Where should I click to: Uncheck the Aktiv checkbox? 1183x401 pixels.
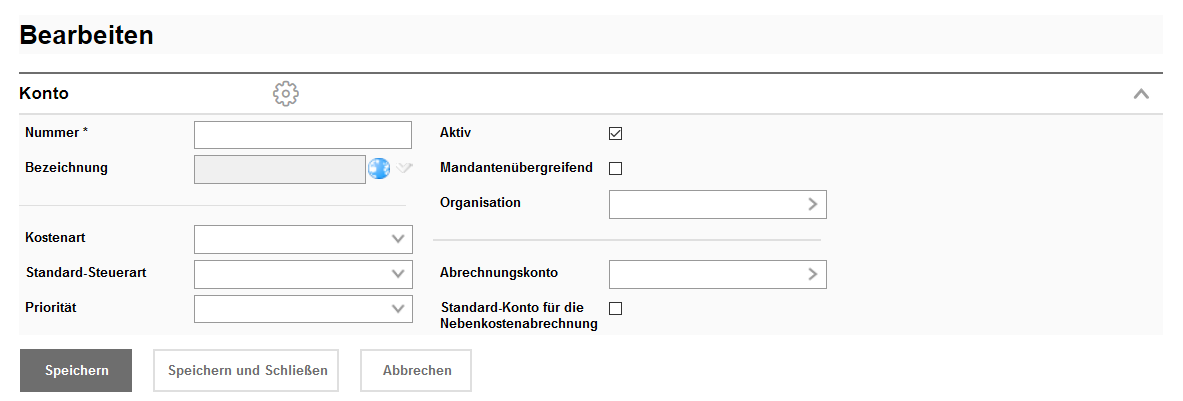click(x=616, y=134)
